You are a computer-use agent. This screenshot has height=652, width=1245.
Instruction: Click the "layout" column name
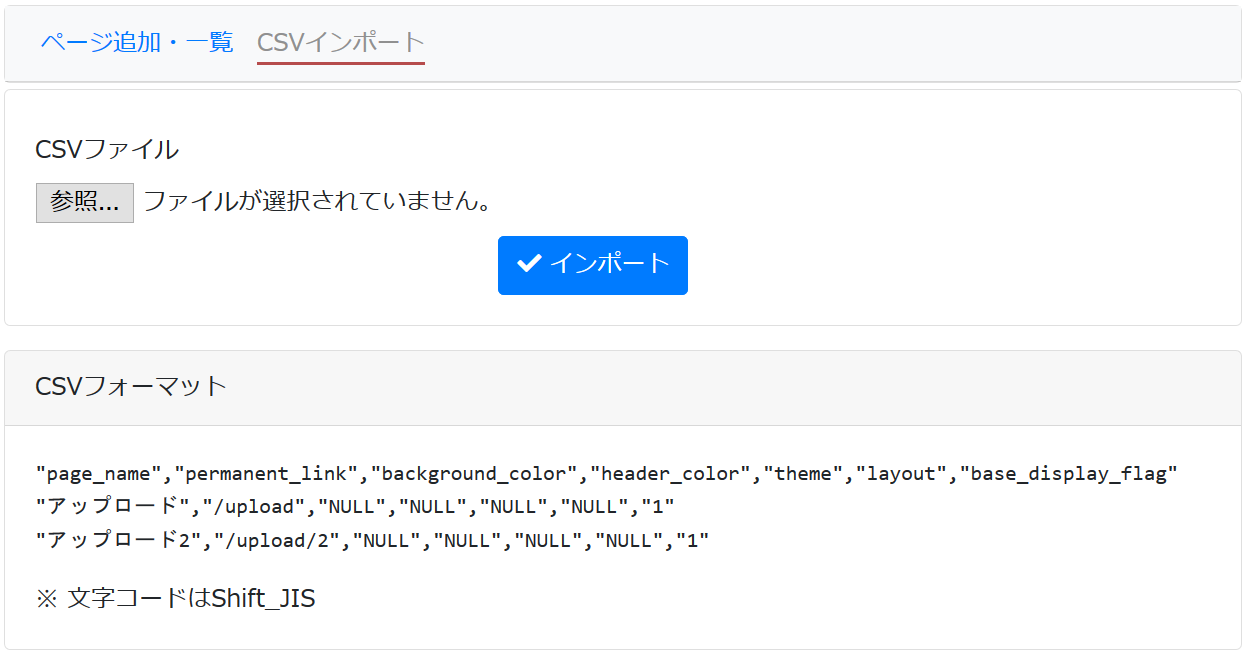pos(901,473)
